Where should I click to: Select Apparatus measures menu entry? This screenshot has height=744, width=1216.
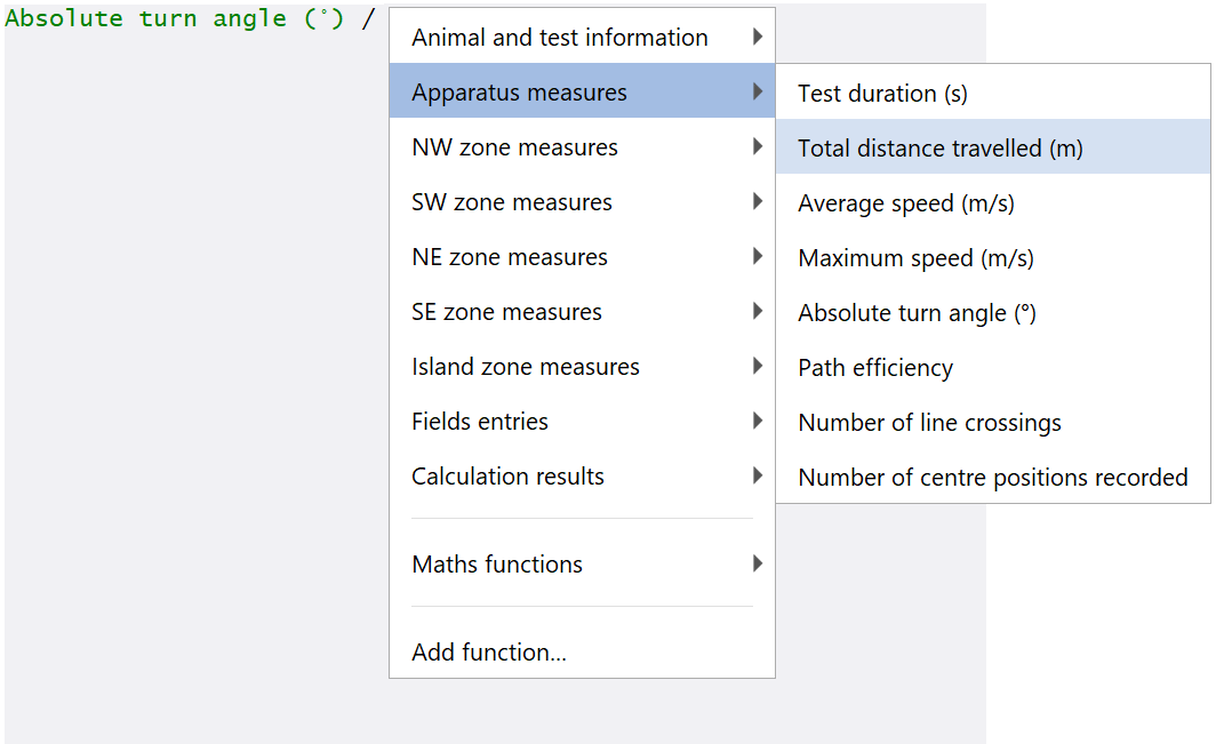582,92
